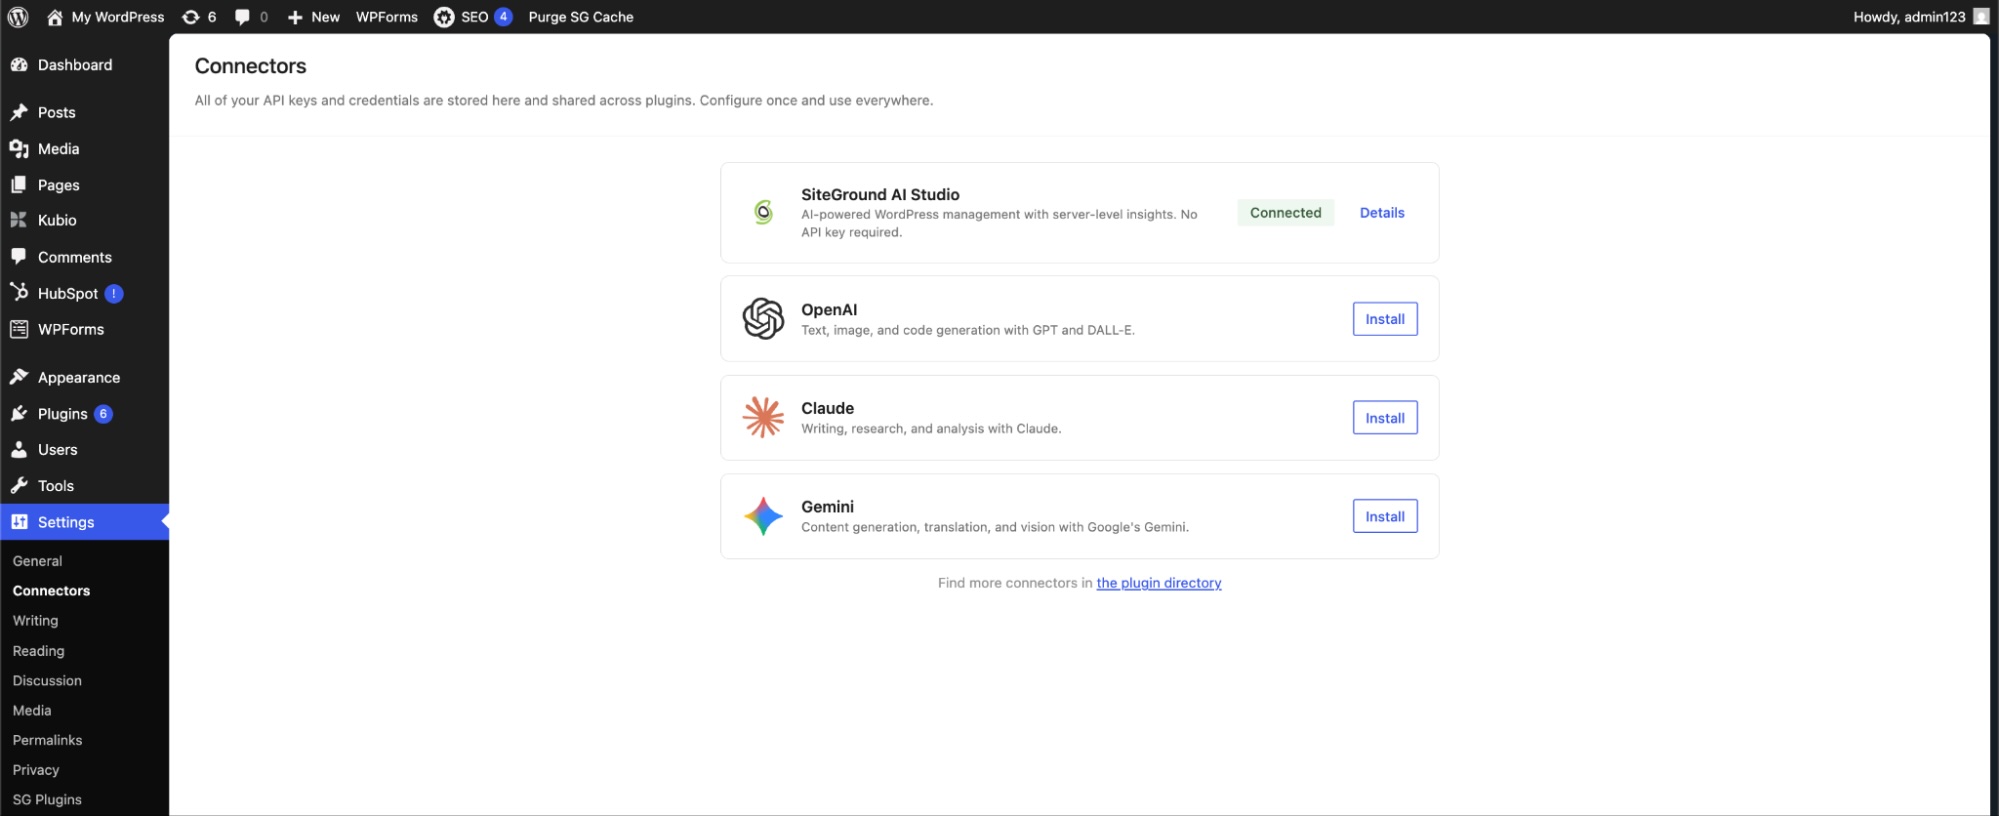Screen dimensions: 1999x816
Task: Click the Comments bubble icon in sidebar
Action: (x=19, y=257)
